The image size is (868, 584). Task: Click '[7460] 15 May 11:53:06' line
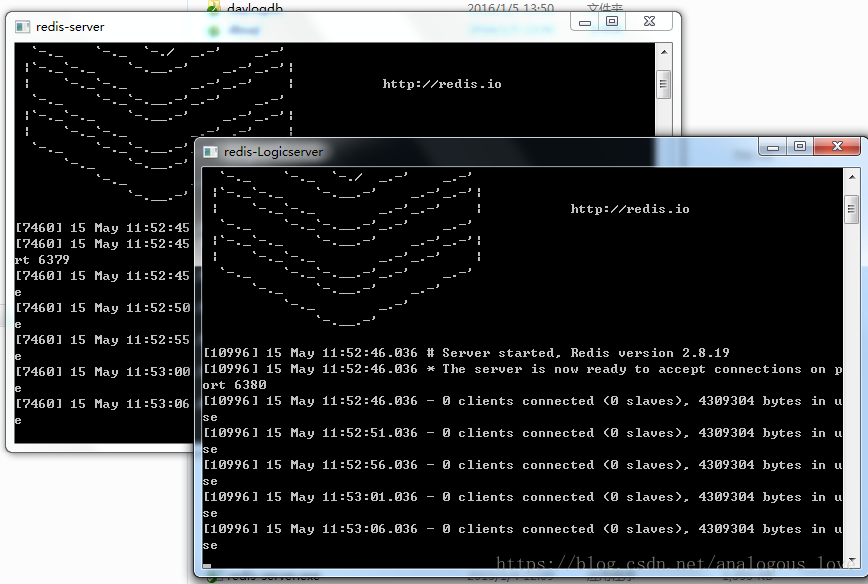[x=103, y=404]
